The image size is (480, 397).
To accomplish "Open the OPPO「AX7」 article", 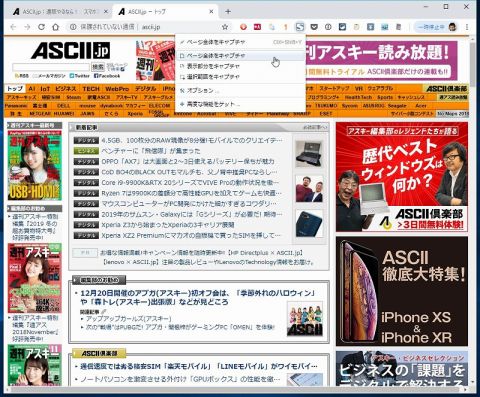I will pos(188,161).
